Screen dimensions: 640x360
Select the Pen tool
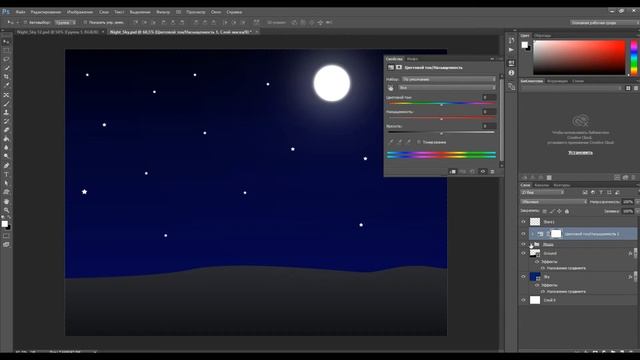(x=6, y=166)
